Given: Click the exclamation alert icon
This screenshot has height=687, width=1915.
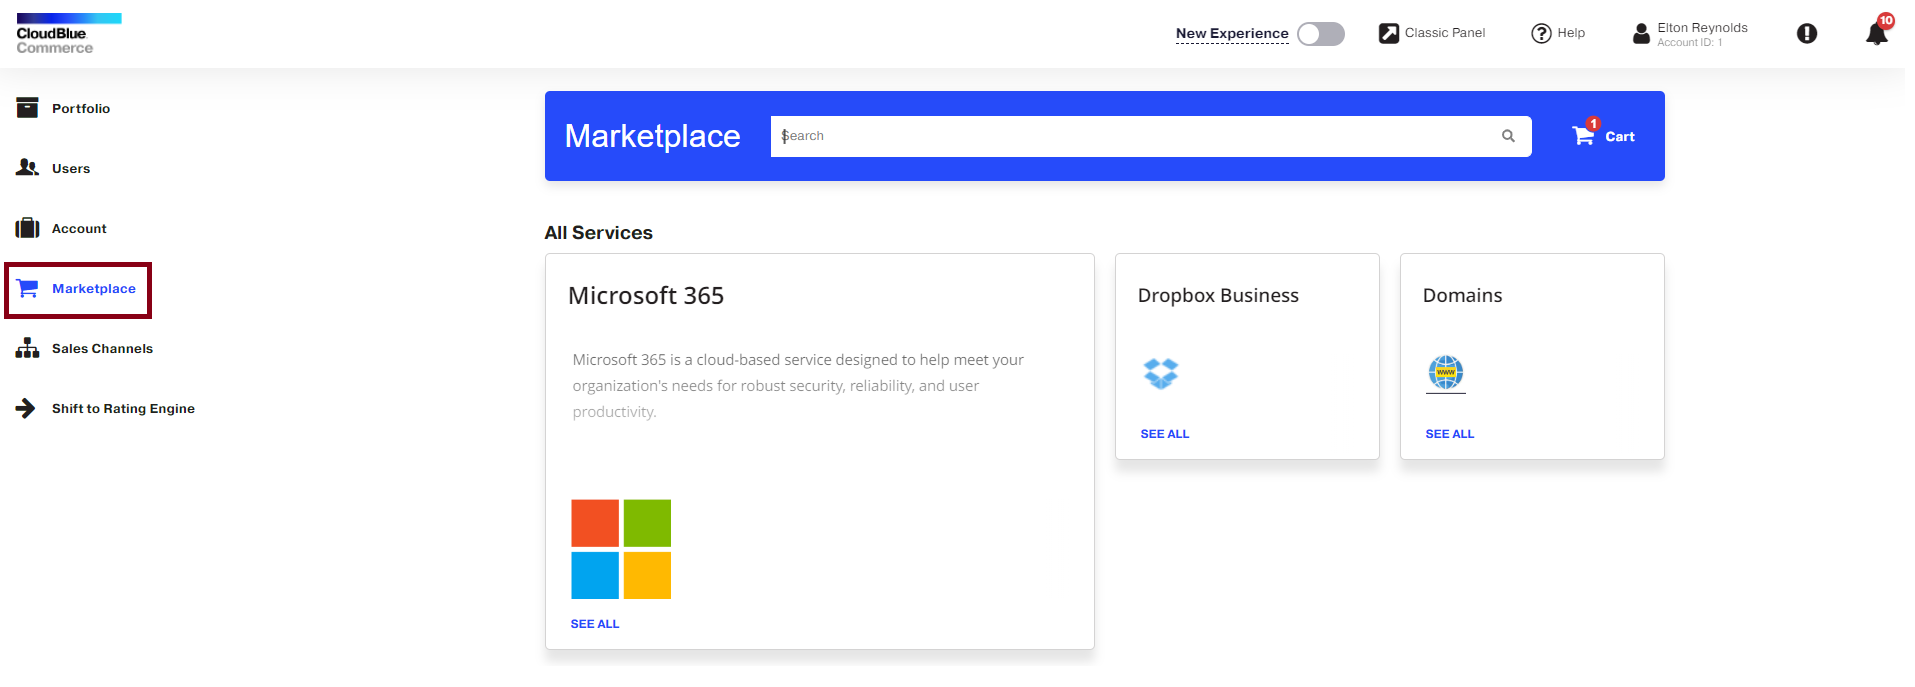Looking at the screenshot, I should pos(1806,33).
